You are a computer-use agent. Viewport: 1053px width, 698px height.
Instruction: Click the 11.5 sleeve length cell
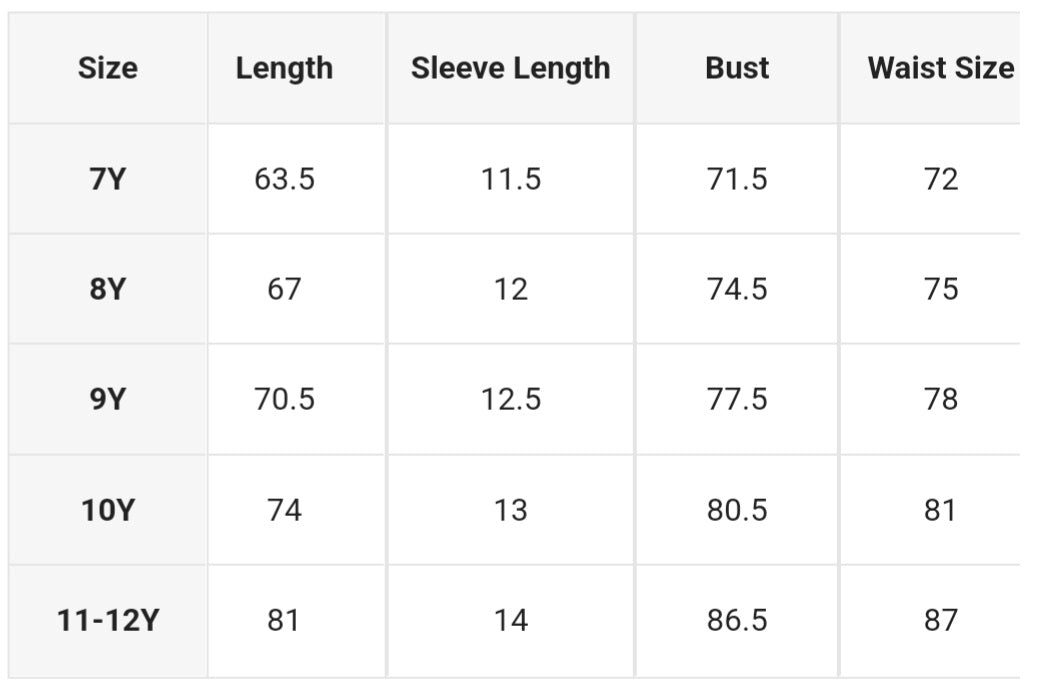point(510,179)
